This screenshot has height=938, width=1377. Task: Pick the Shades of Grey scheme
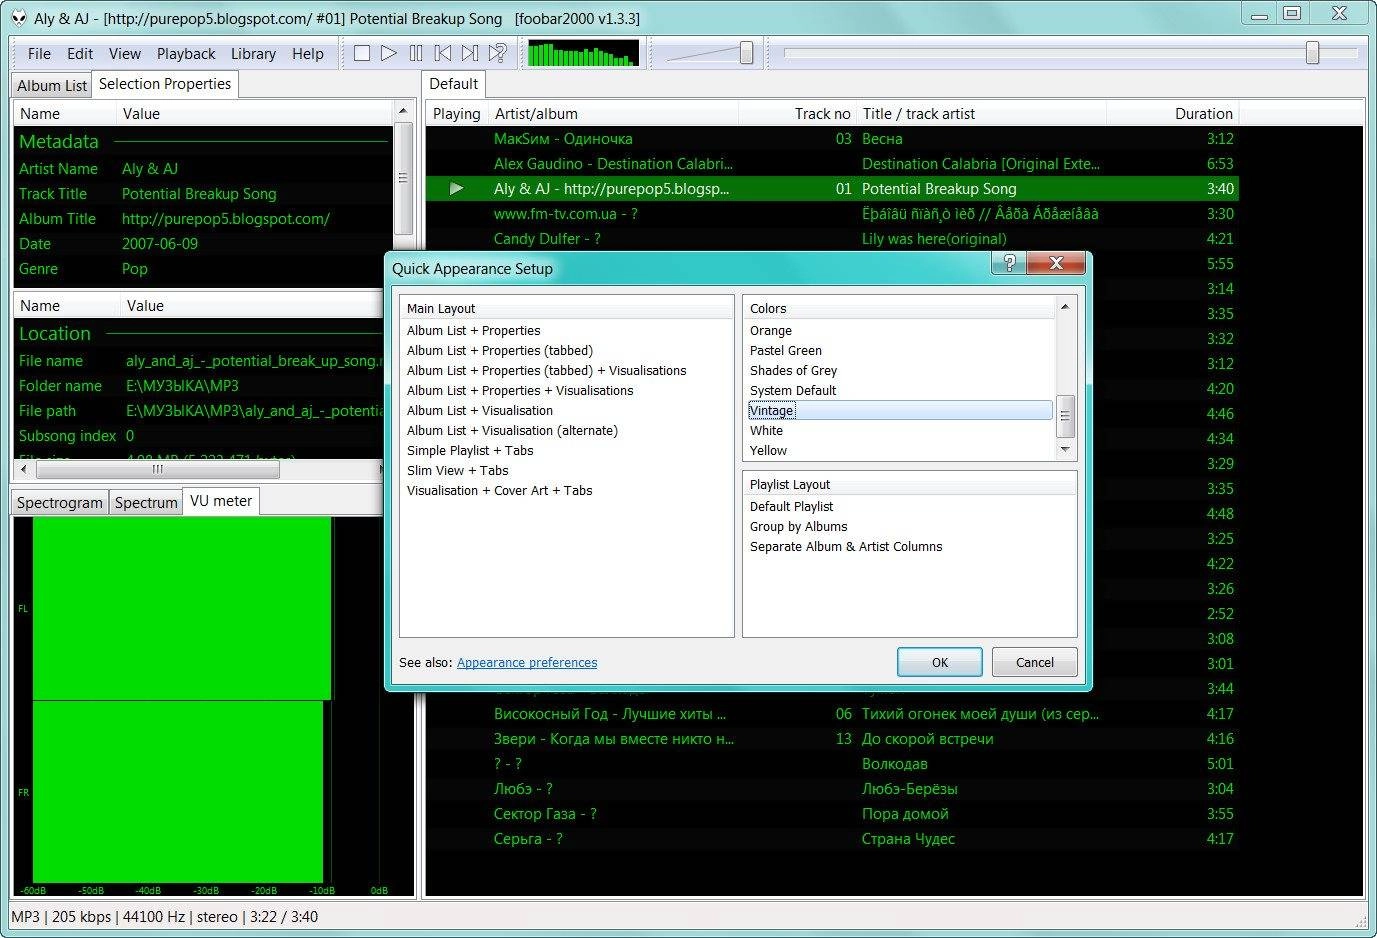tap(794, 371)
